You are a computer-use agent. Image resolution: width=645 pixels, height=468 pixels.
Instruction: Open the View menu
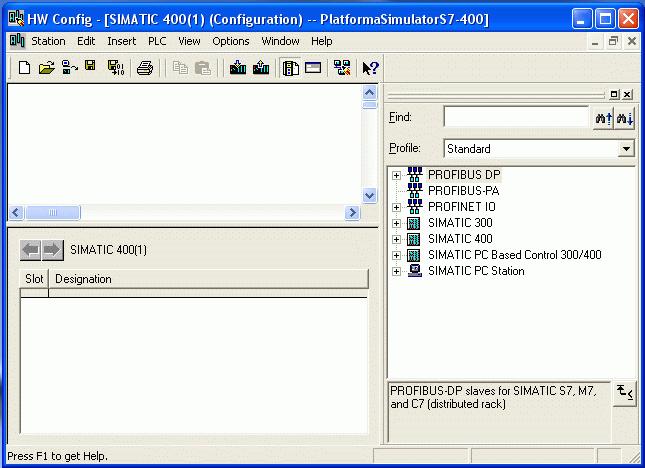189,41
